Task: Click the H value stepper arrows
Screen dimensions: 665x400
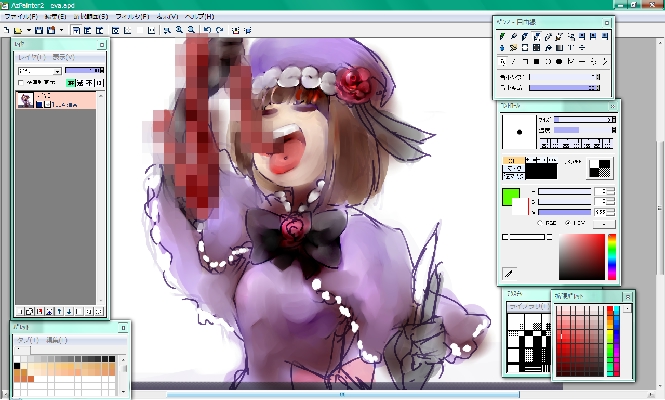Action: pyautogui.click(x=612, y=191)
